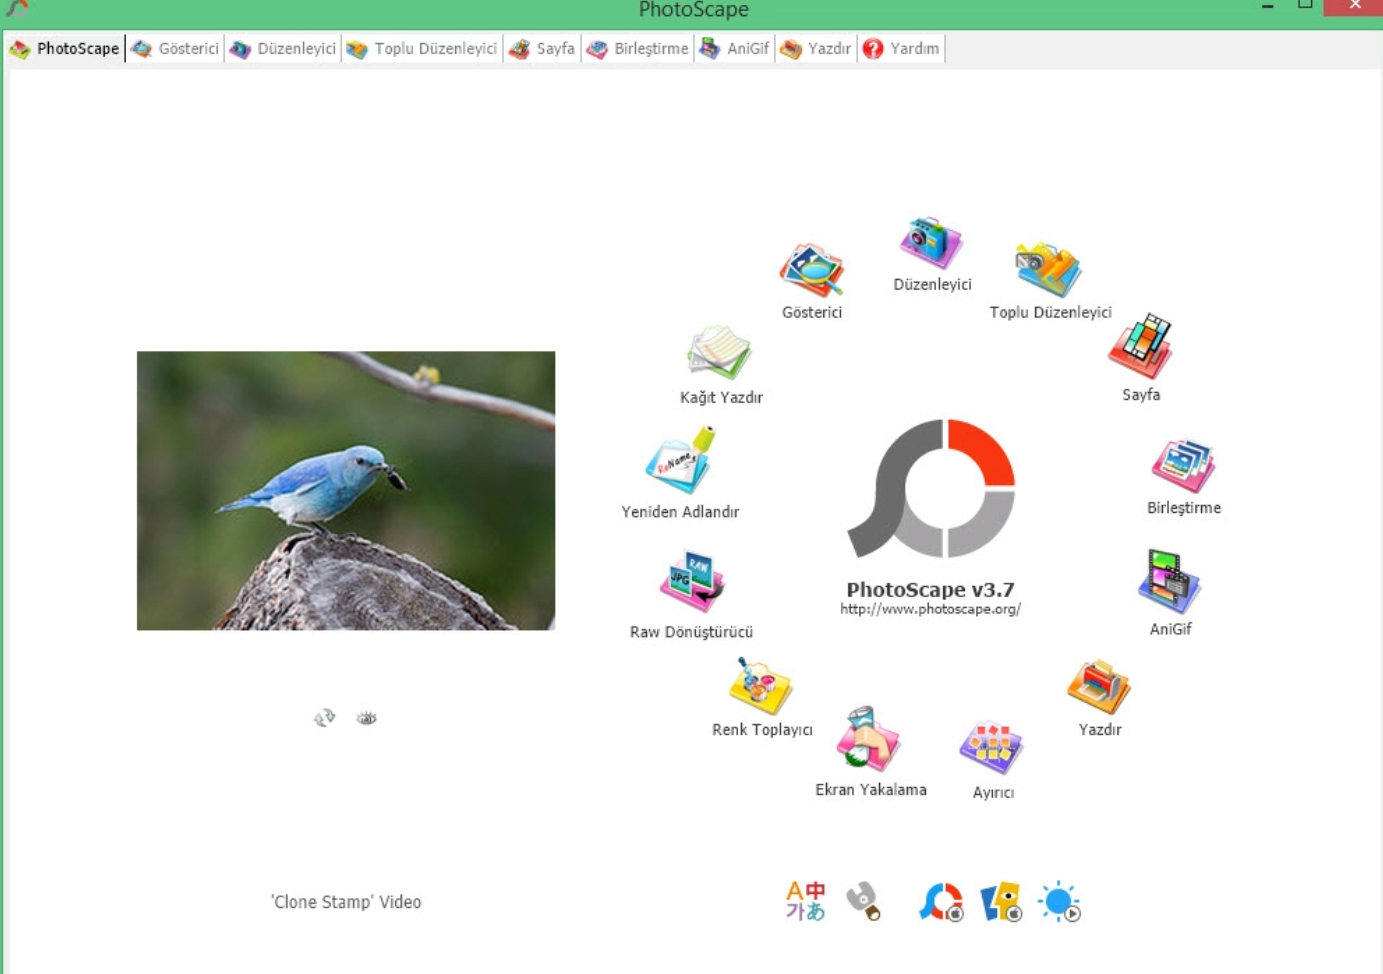Launch the Düzenleyici editor icon
The image size is (1383, 974).
click(x=931, y=244)
